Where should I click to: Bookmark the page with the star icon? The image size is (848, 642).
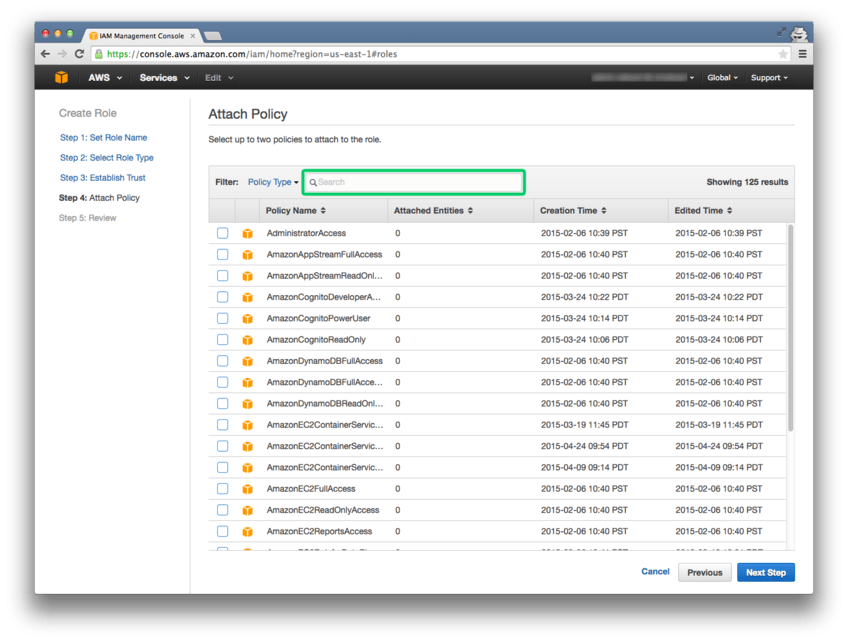[x=783, y=54]
